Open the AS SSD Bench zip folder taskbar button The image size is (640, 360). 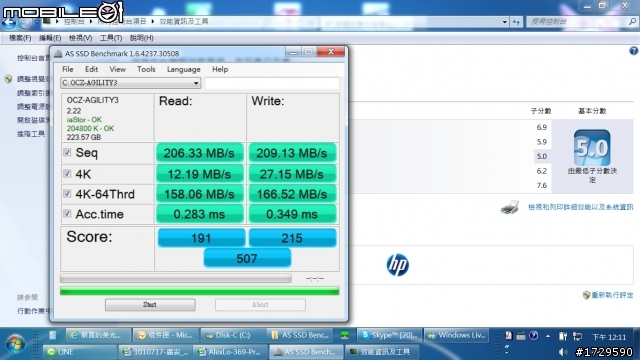[x=300, y=336]
